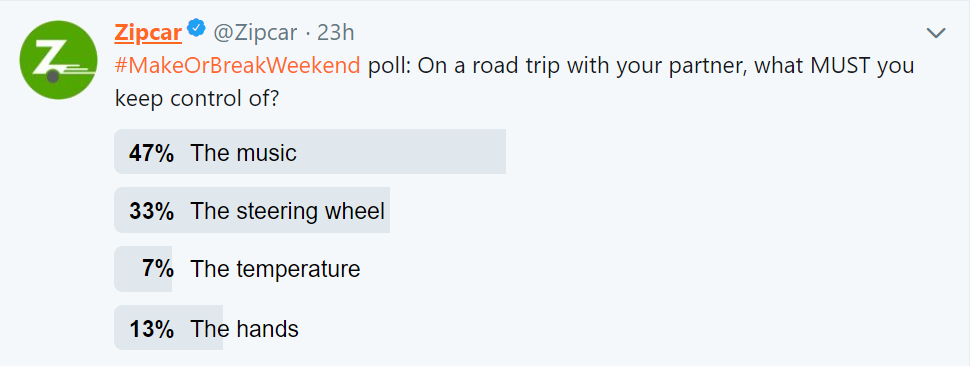This screenshot has height=366, width=970.
Task: Click the 33% result percentage
Action: click(x=151, y=211)
